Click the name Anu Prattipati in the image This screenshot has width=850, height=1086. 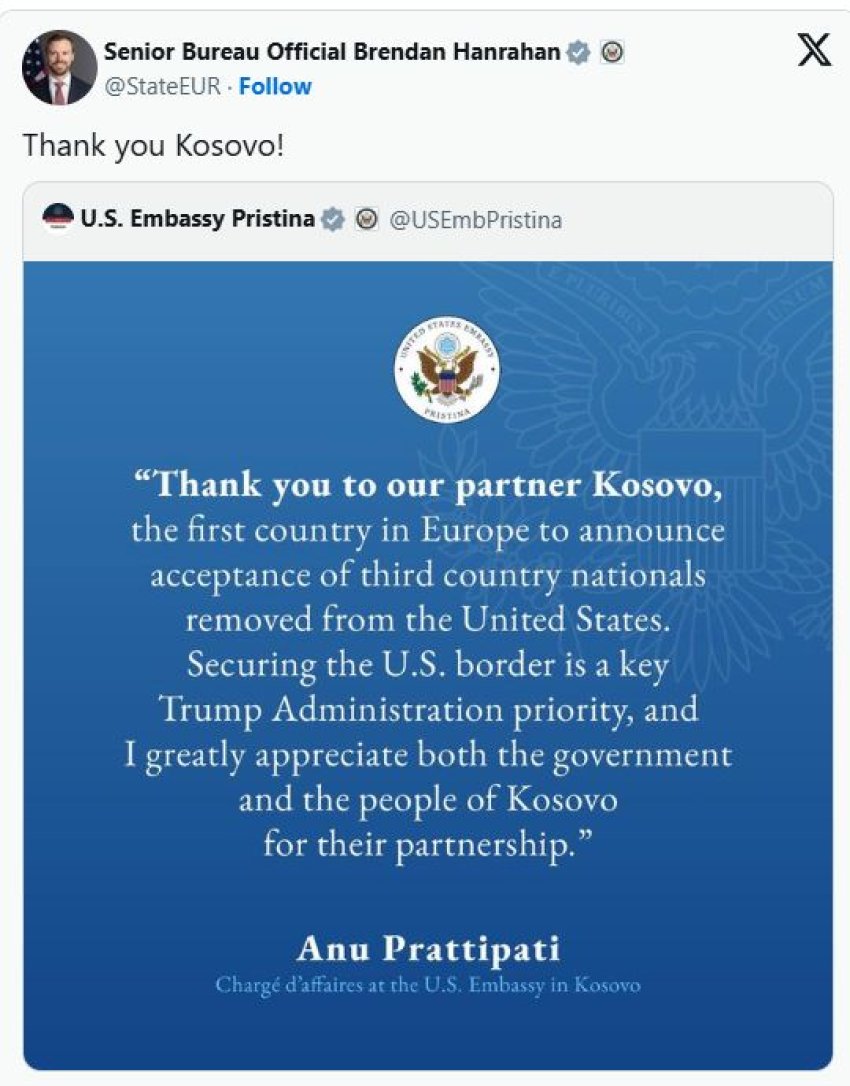point(427,946)
